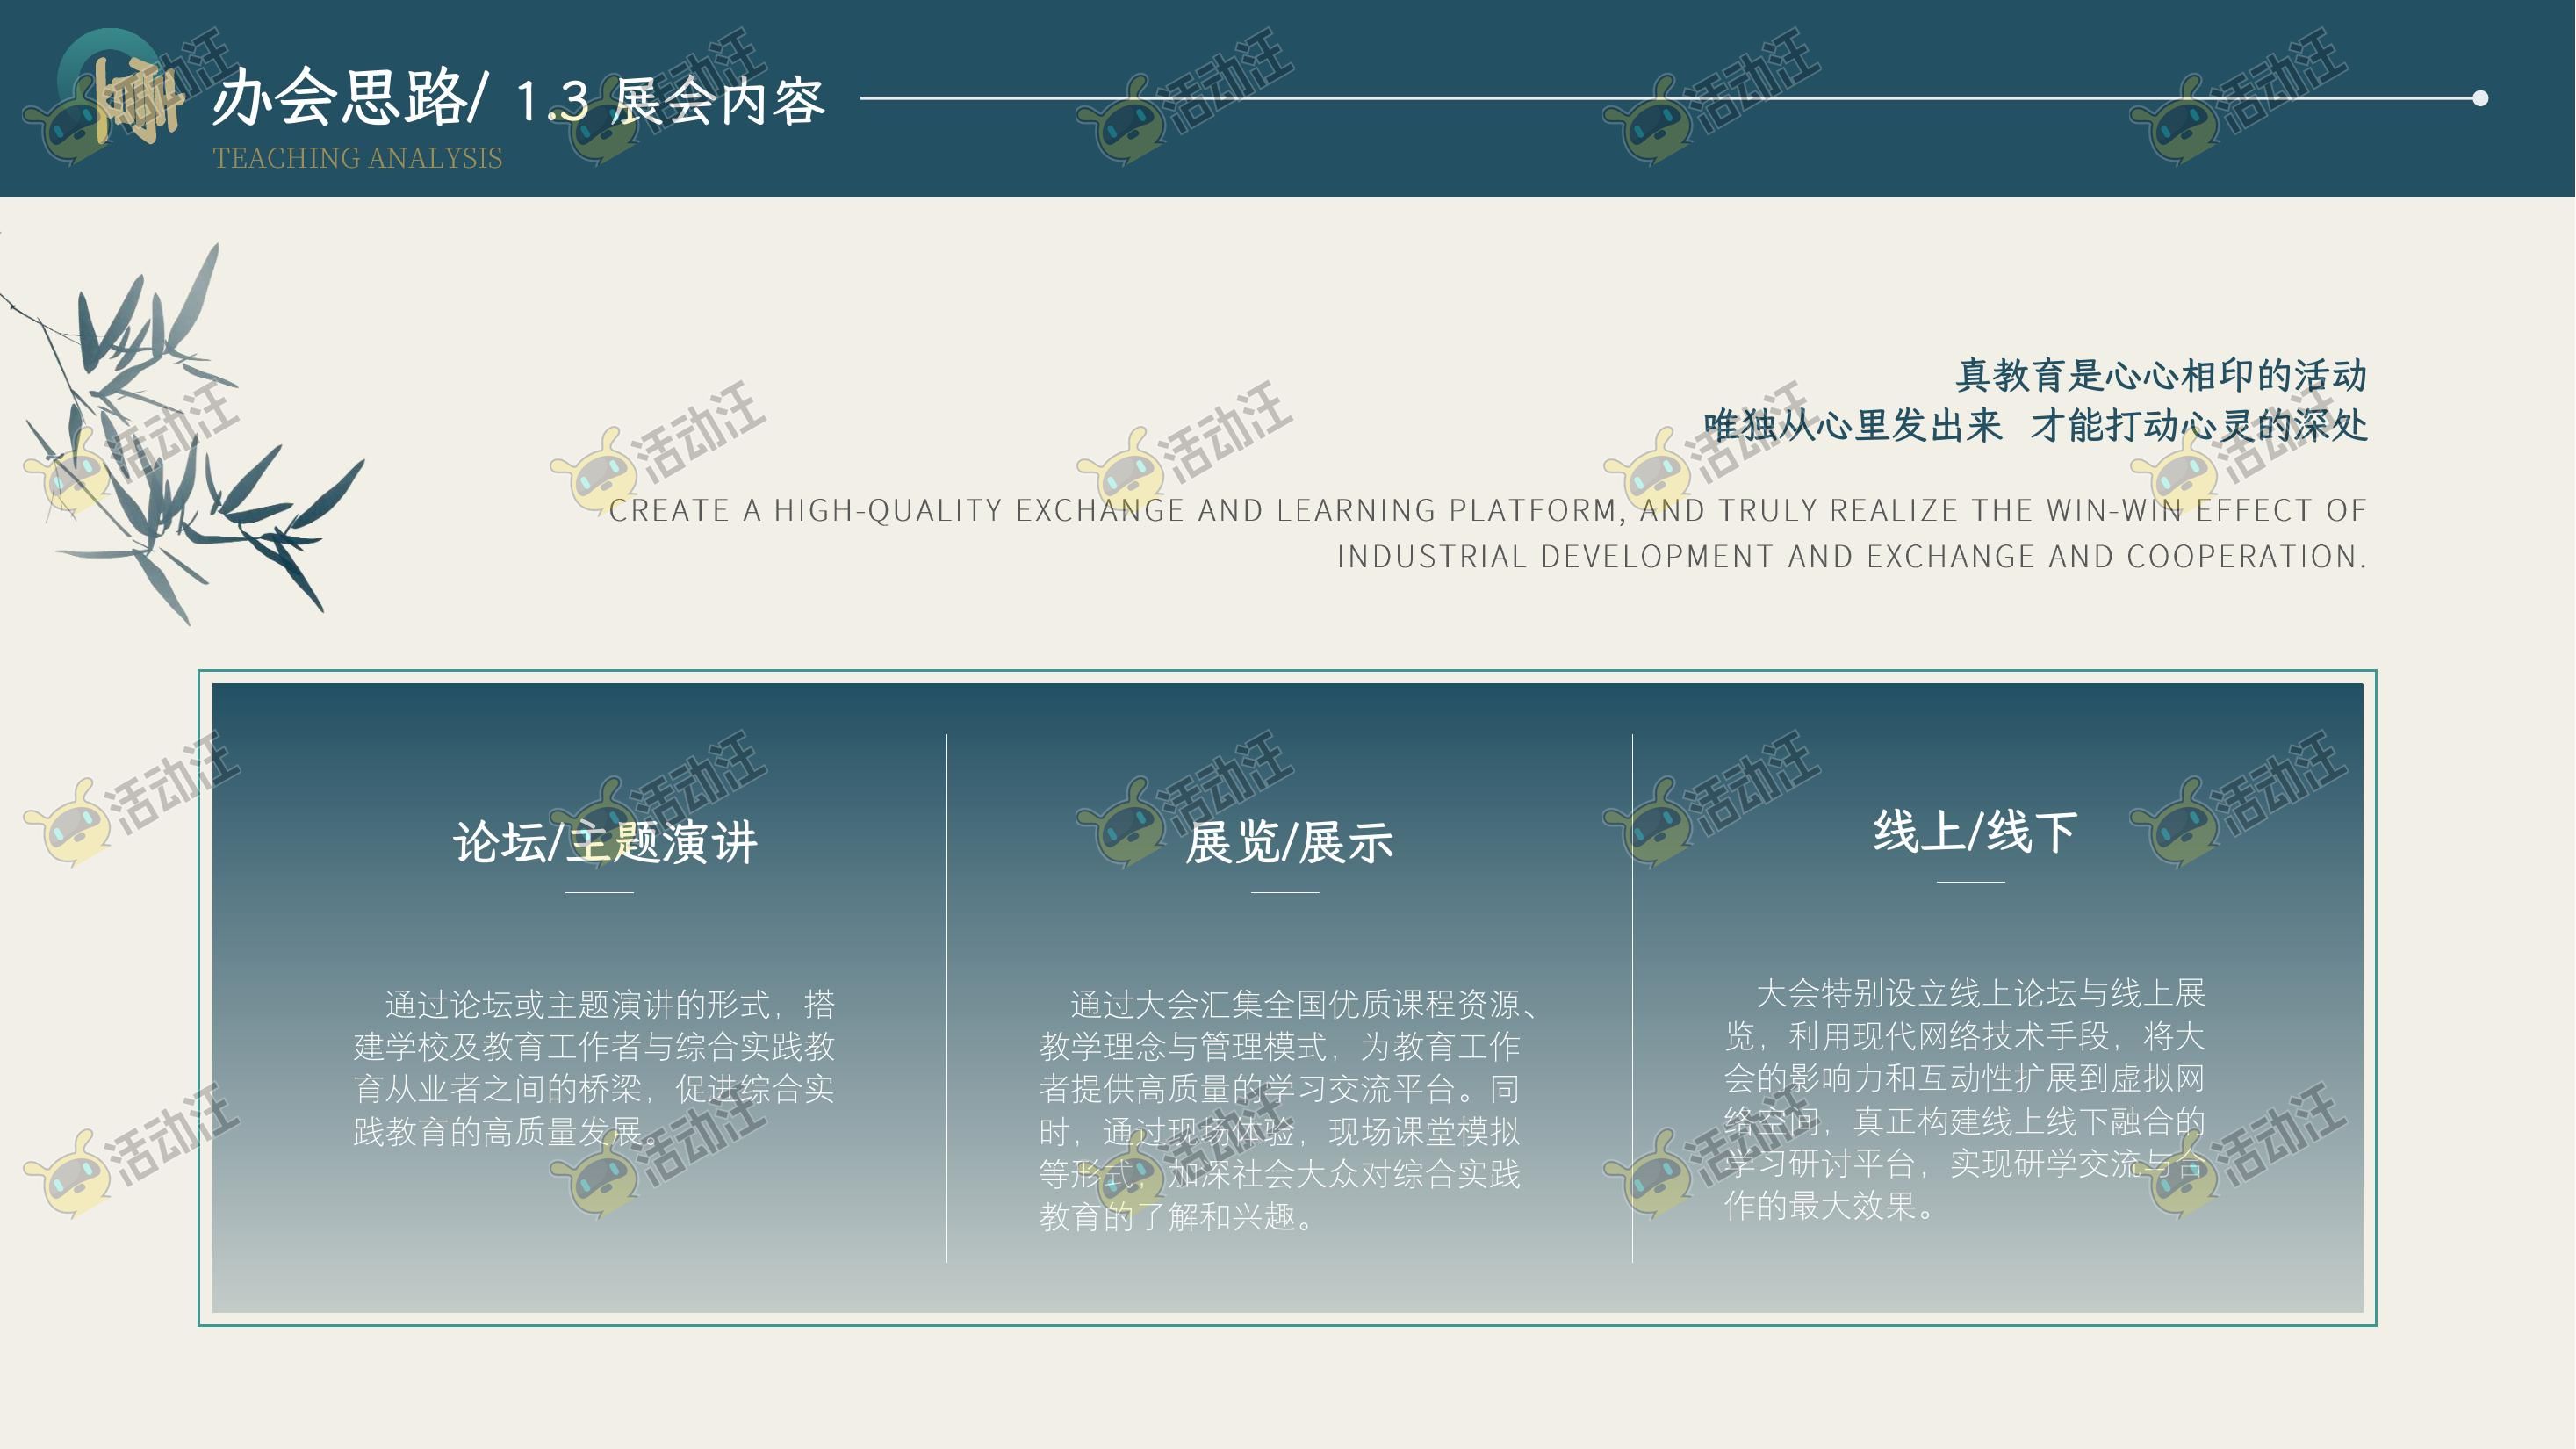Select the paragraph under 论坛/主题演讲
The width and height of the screenshot is (2576, 1449).
[x=594, y=1067]
